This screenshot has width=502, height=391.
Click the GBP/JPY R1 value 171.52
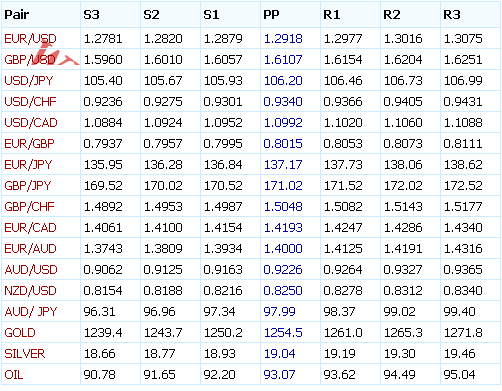coord(343,186)
